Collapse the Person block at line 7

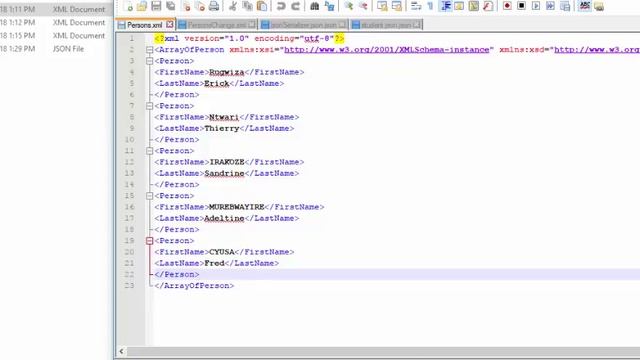click(149, 106)
